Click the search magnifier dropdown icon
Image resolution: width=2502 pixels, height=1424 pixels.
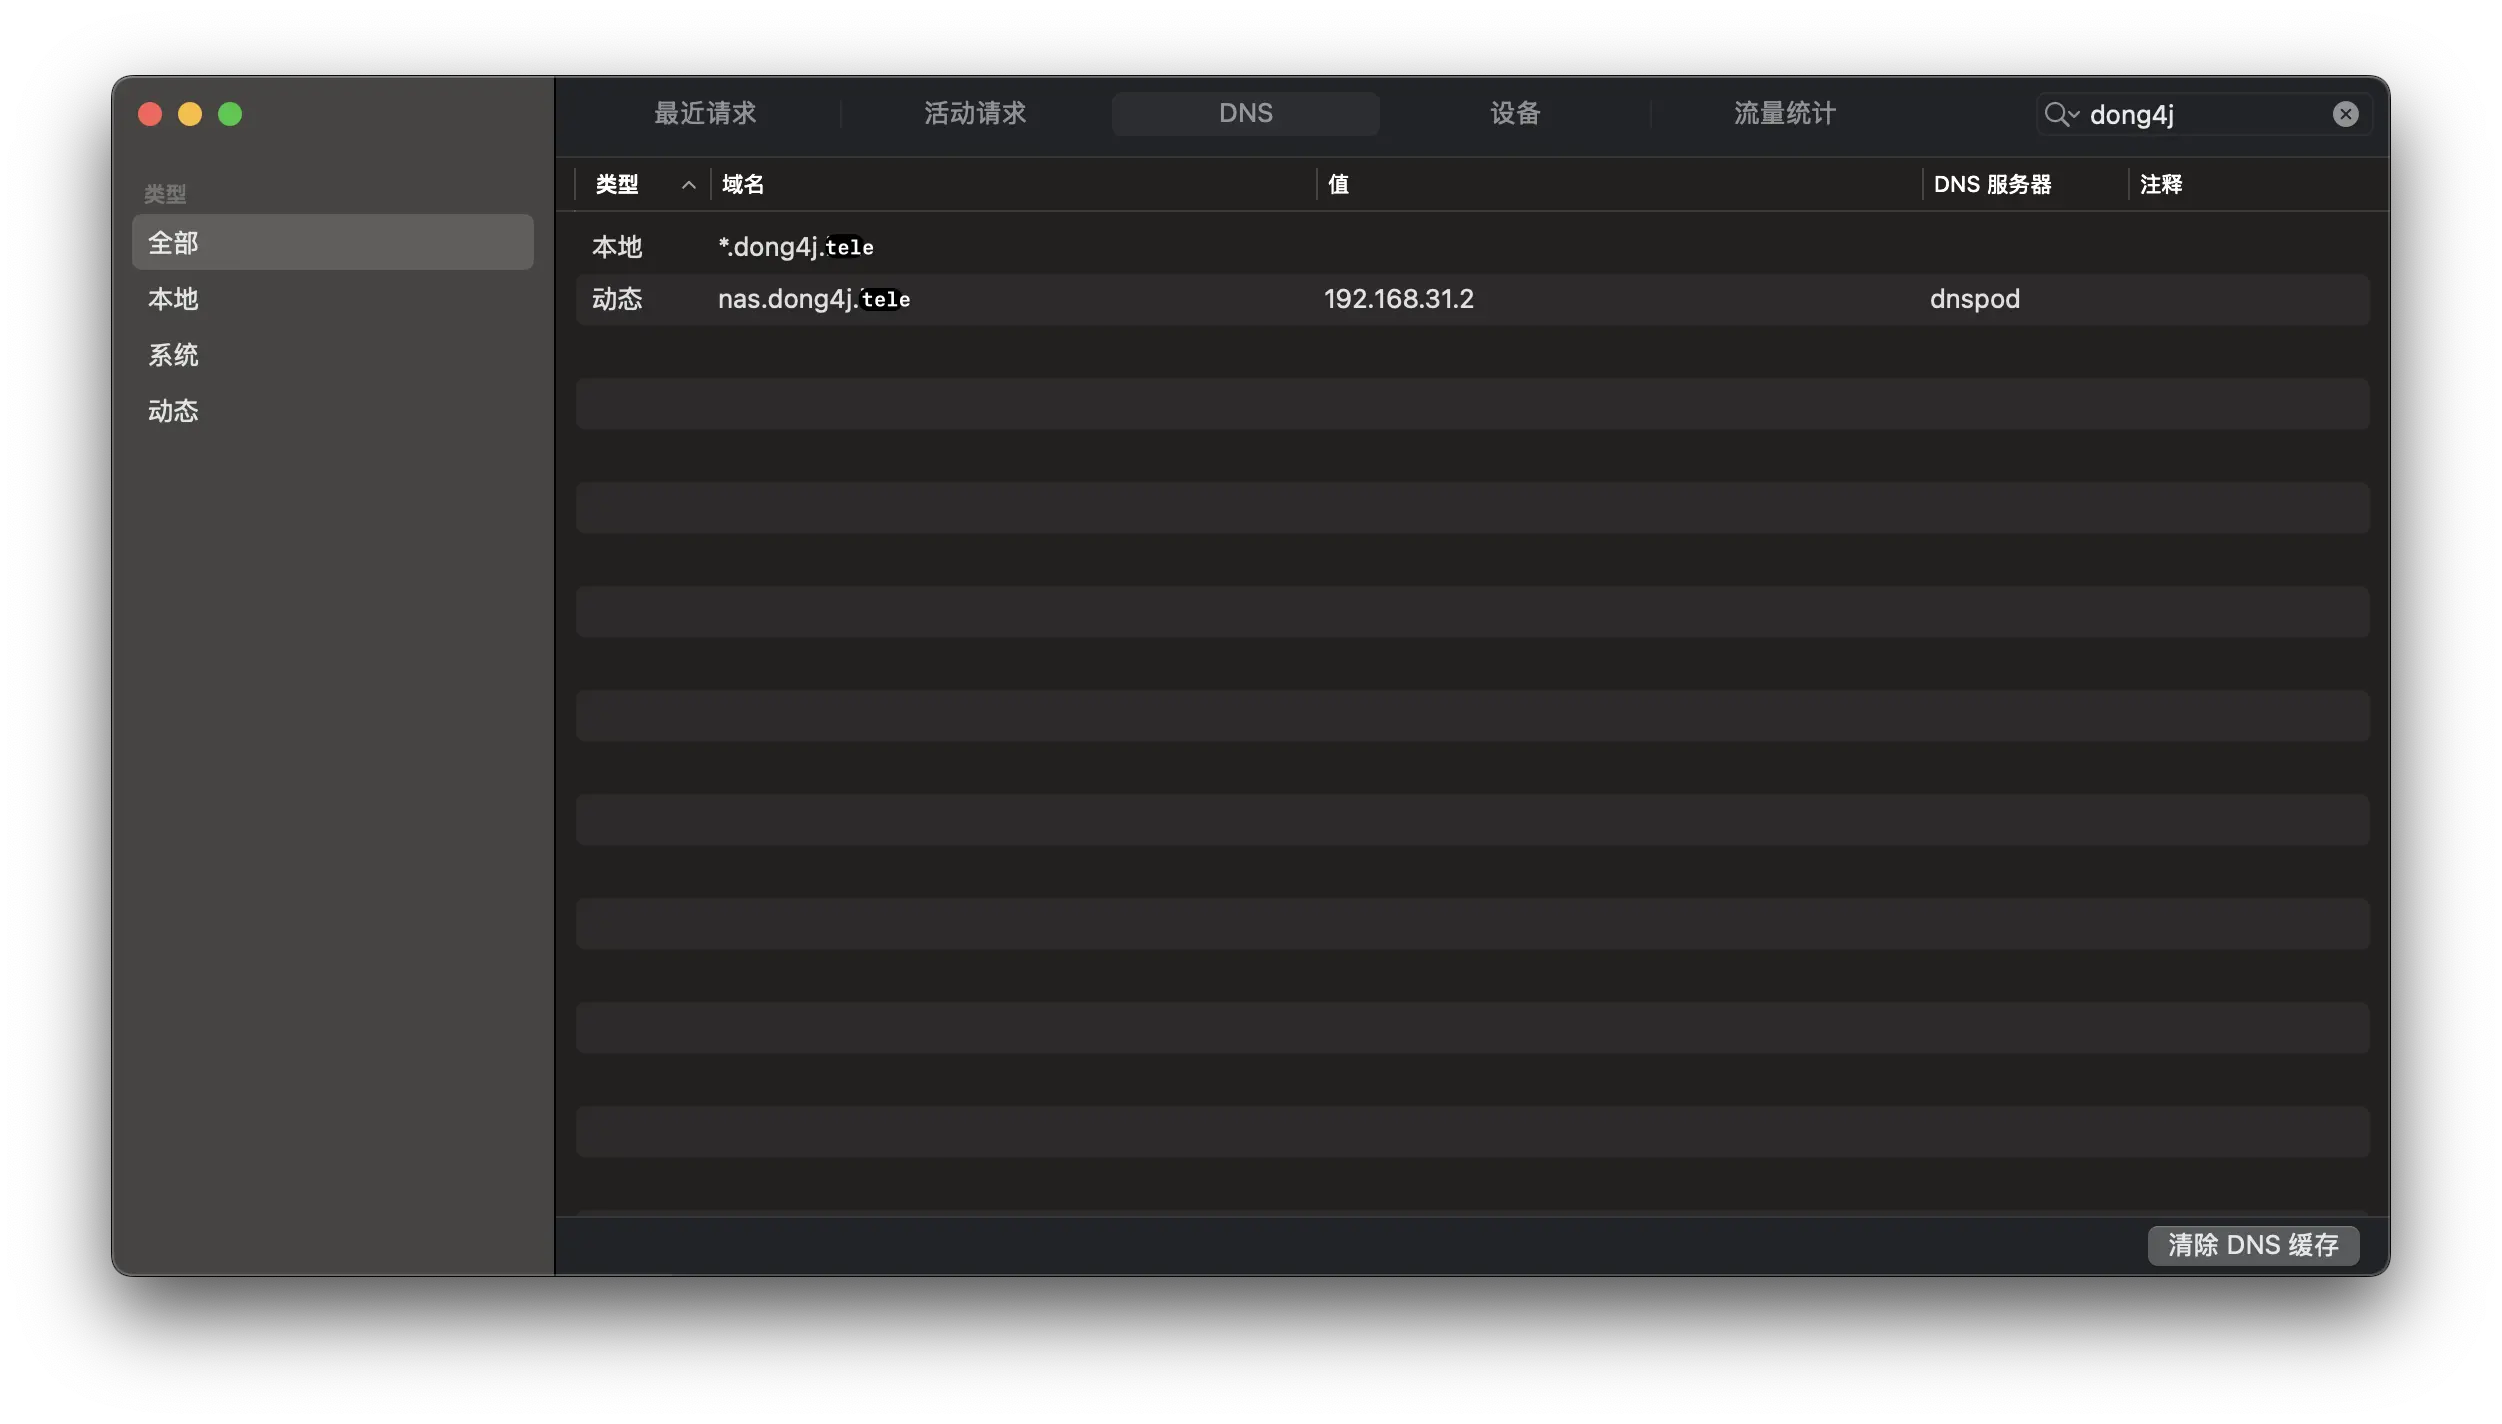tap(2060, 114)
